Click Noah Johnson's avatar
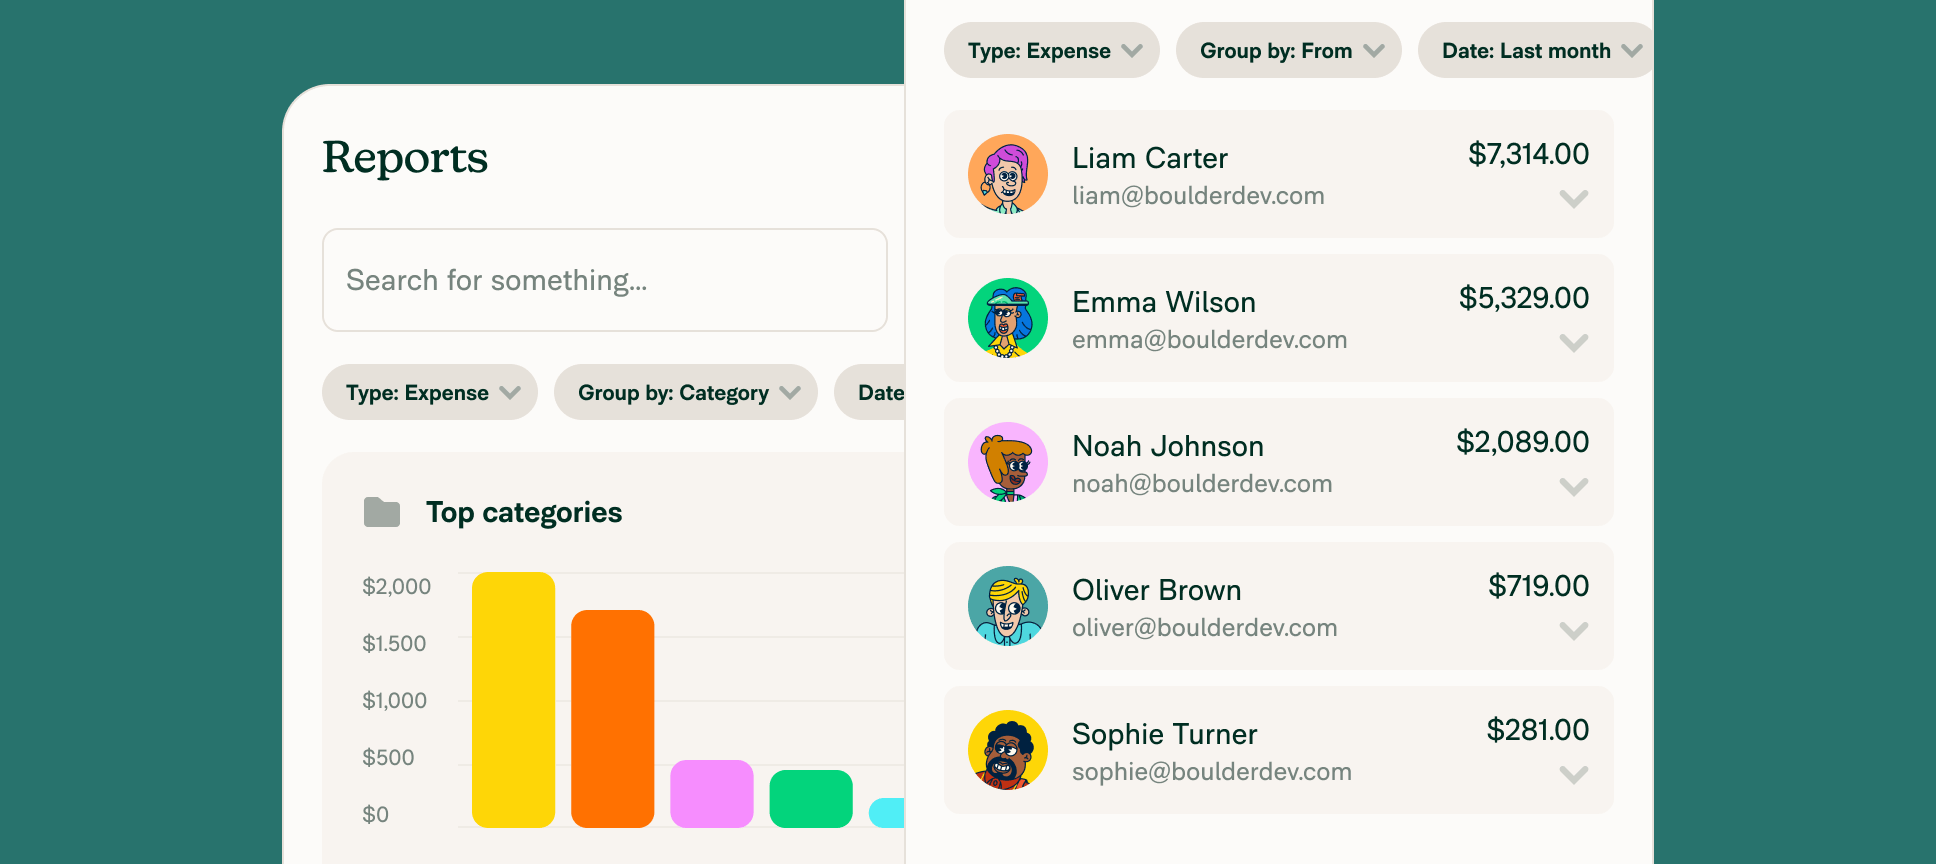This screenshot has width=1936, height=864. click(x=1008, y=462)
